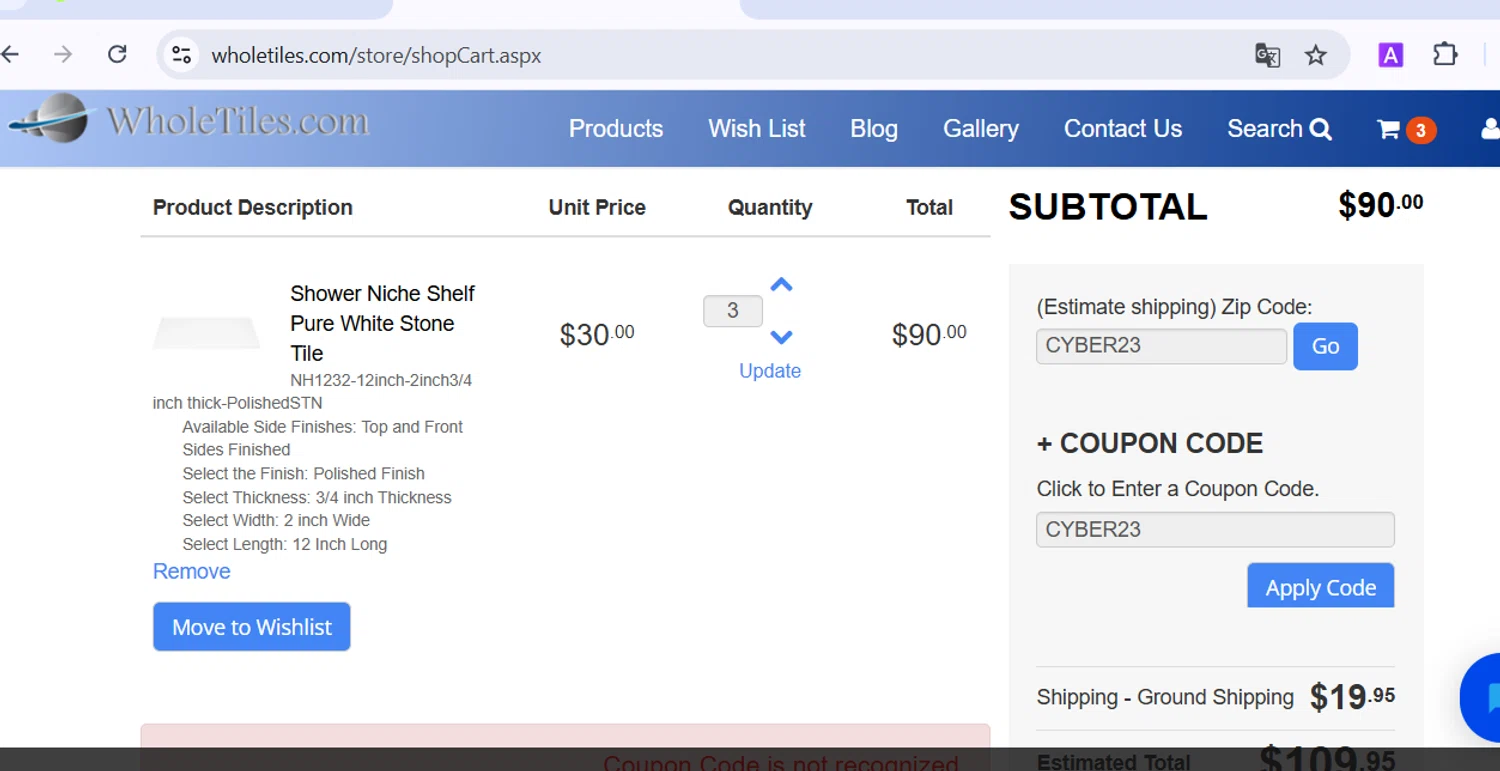Click the browser back arrow
Viewport: 1500px width, 771px height.
[9, 54]
